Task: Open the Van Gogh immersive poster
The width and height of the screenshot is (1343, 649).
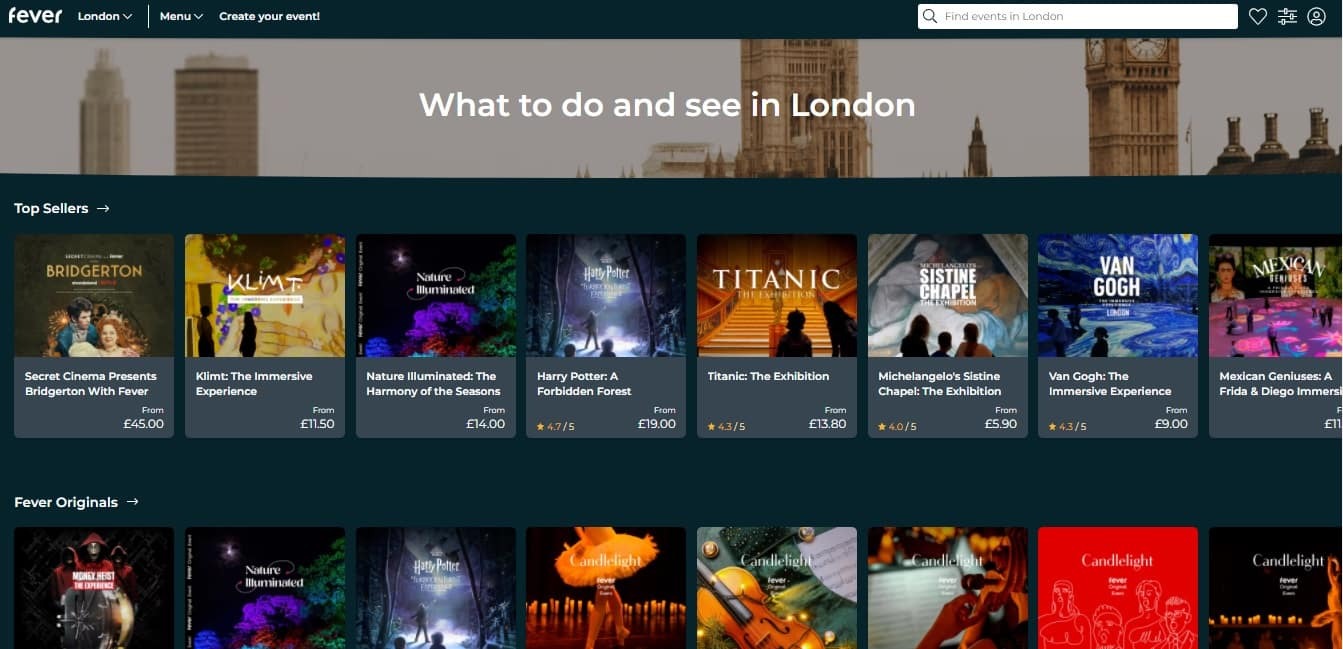Action: 1118,296
